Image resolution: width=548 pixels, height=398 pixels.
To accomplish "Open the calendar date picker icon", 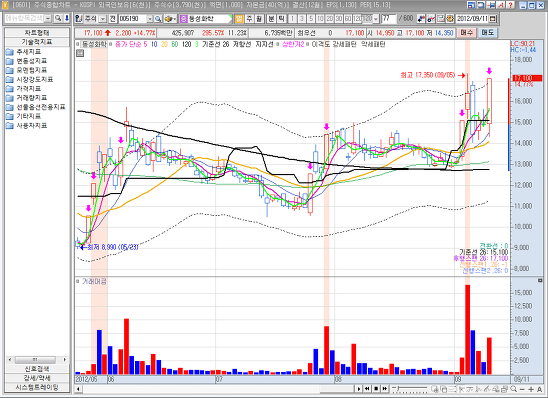I will coord(493,19).
